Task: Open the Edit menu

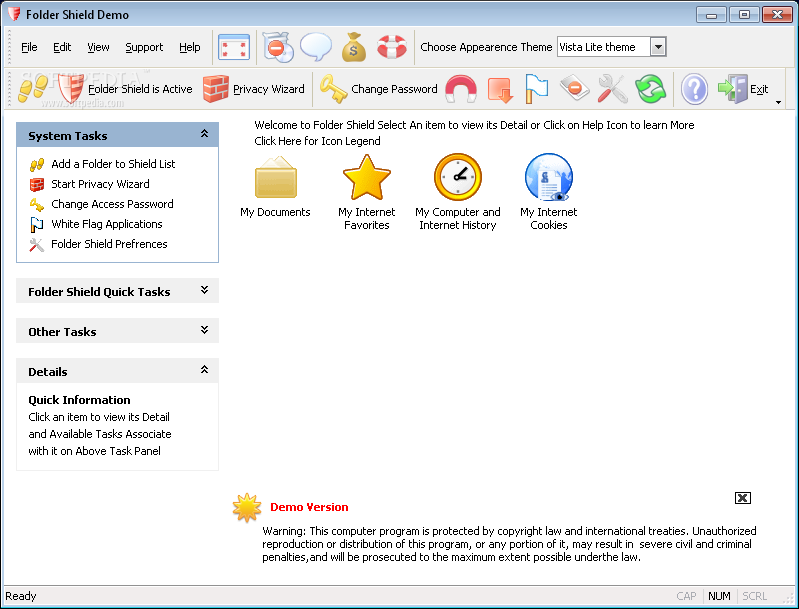Action: tap(62, 47)
